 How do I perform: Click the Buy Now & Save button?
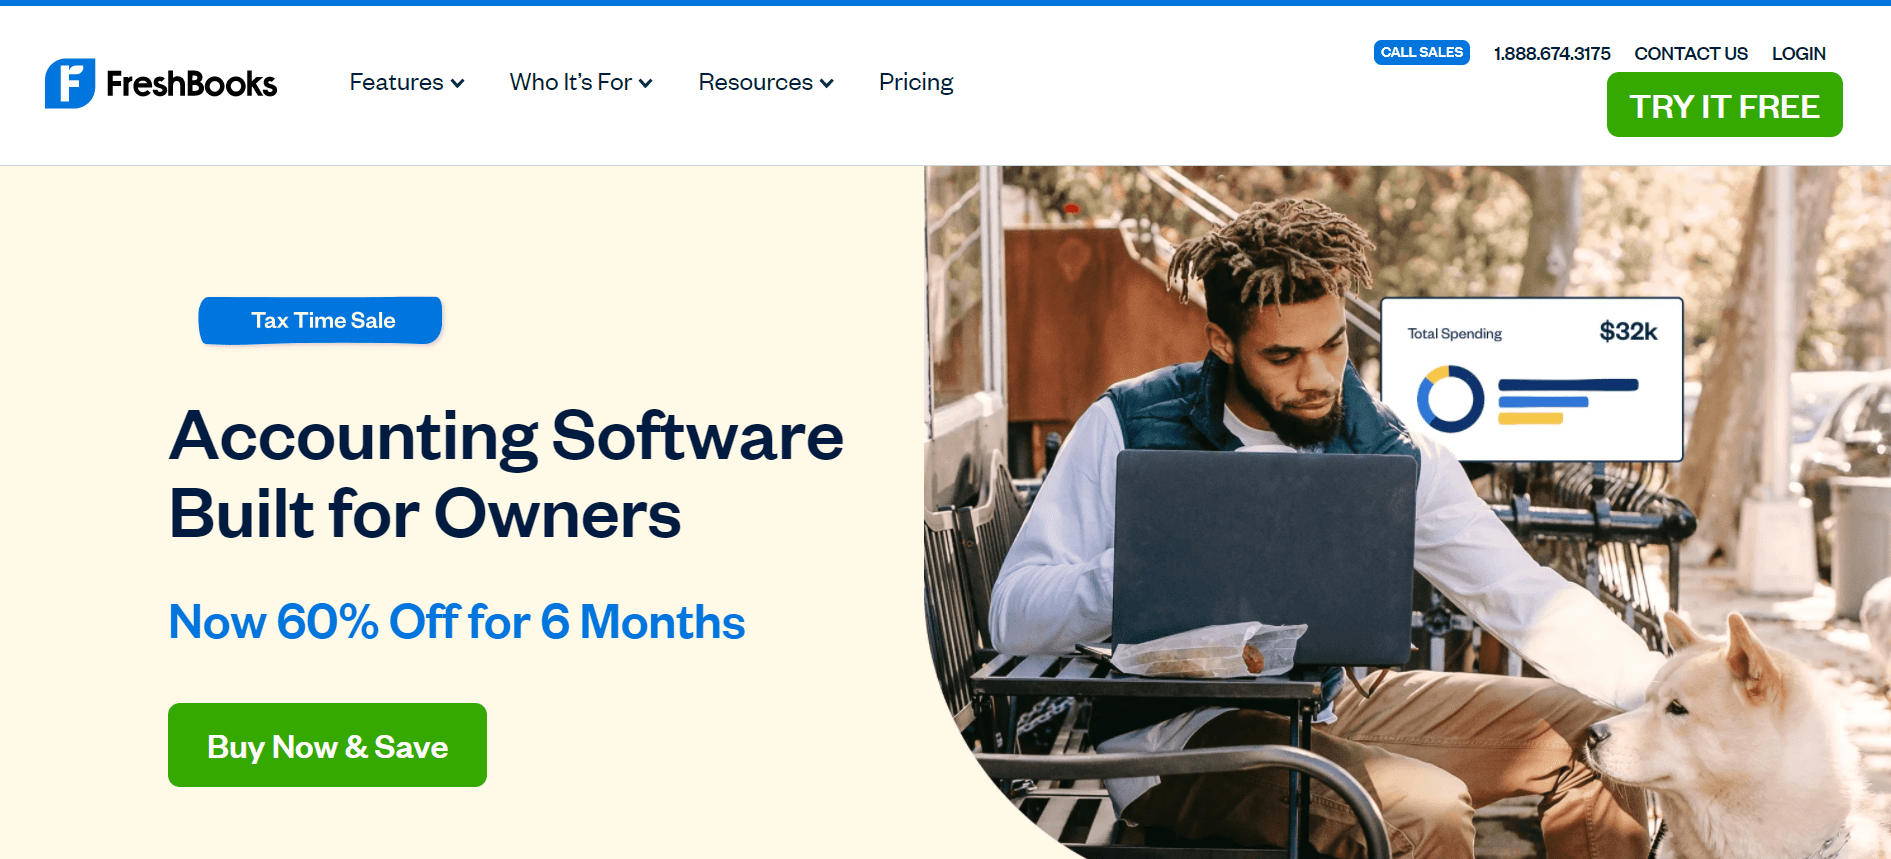point(327,745)
